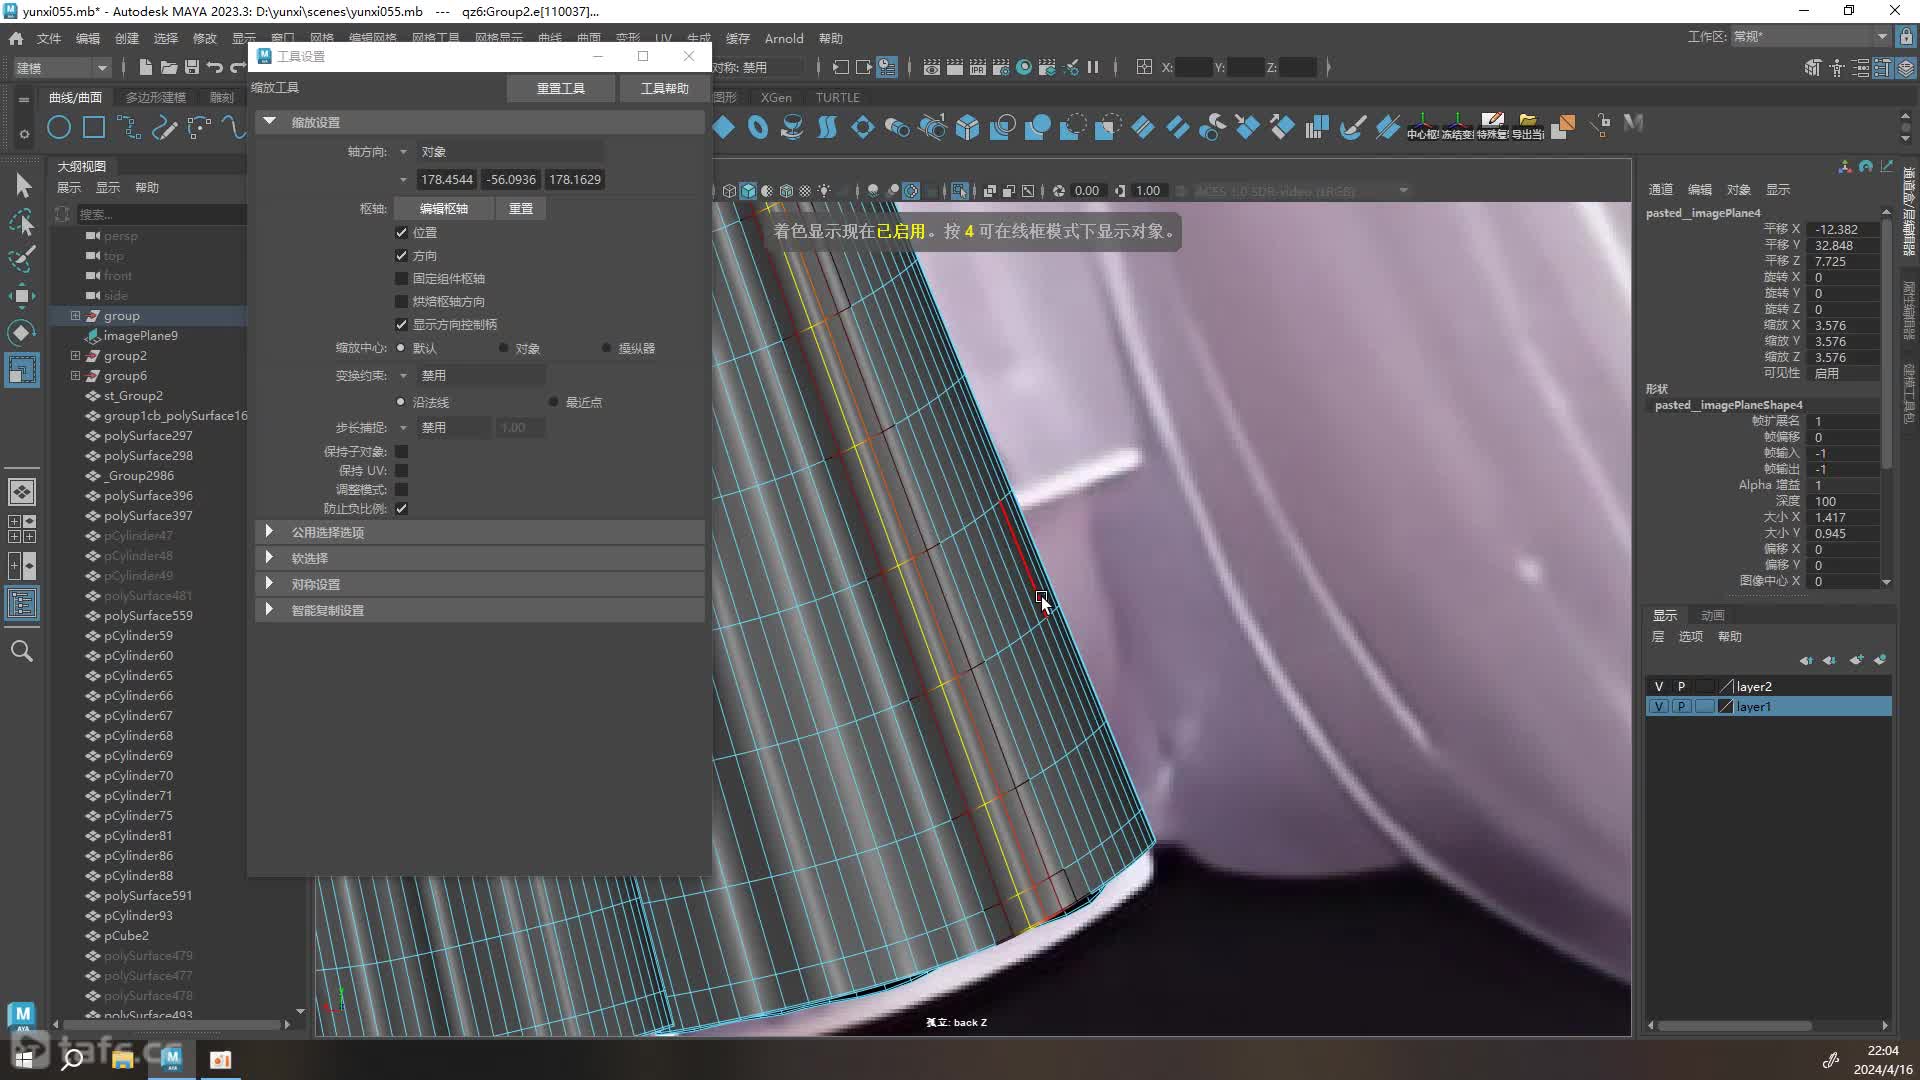Viewport: 1920px width, 1080px height.
Task: Open the 文件 menu
Action: pyautogui.click(x=49, y=38)
